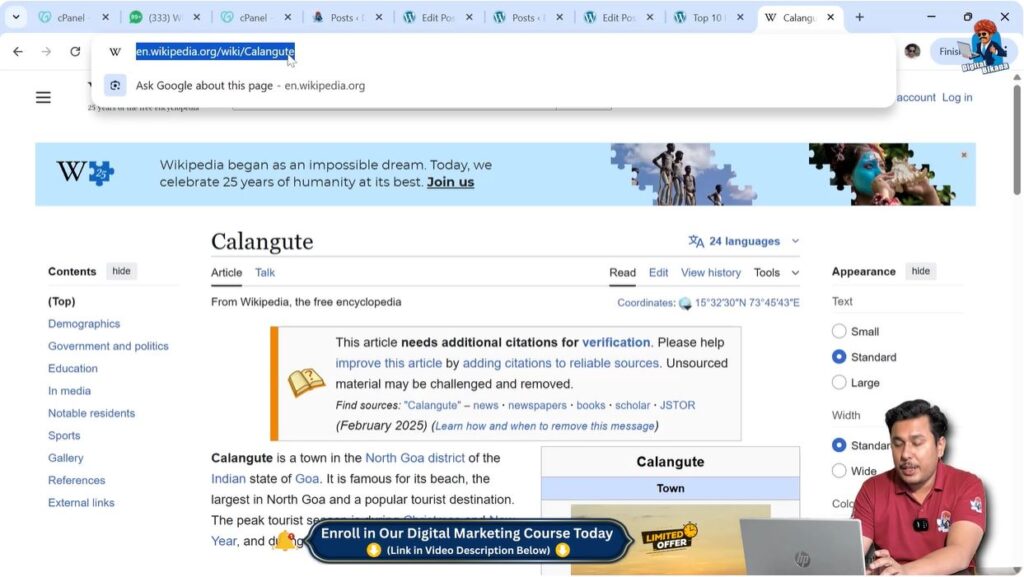Switch to the Talk tab
Image resolution: width=1024 pixels, height=577 pixels.
tap(264, 272)
